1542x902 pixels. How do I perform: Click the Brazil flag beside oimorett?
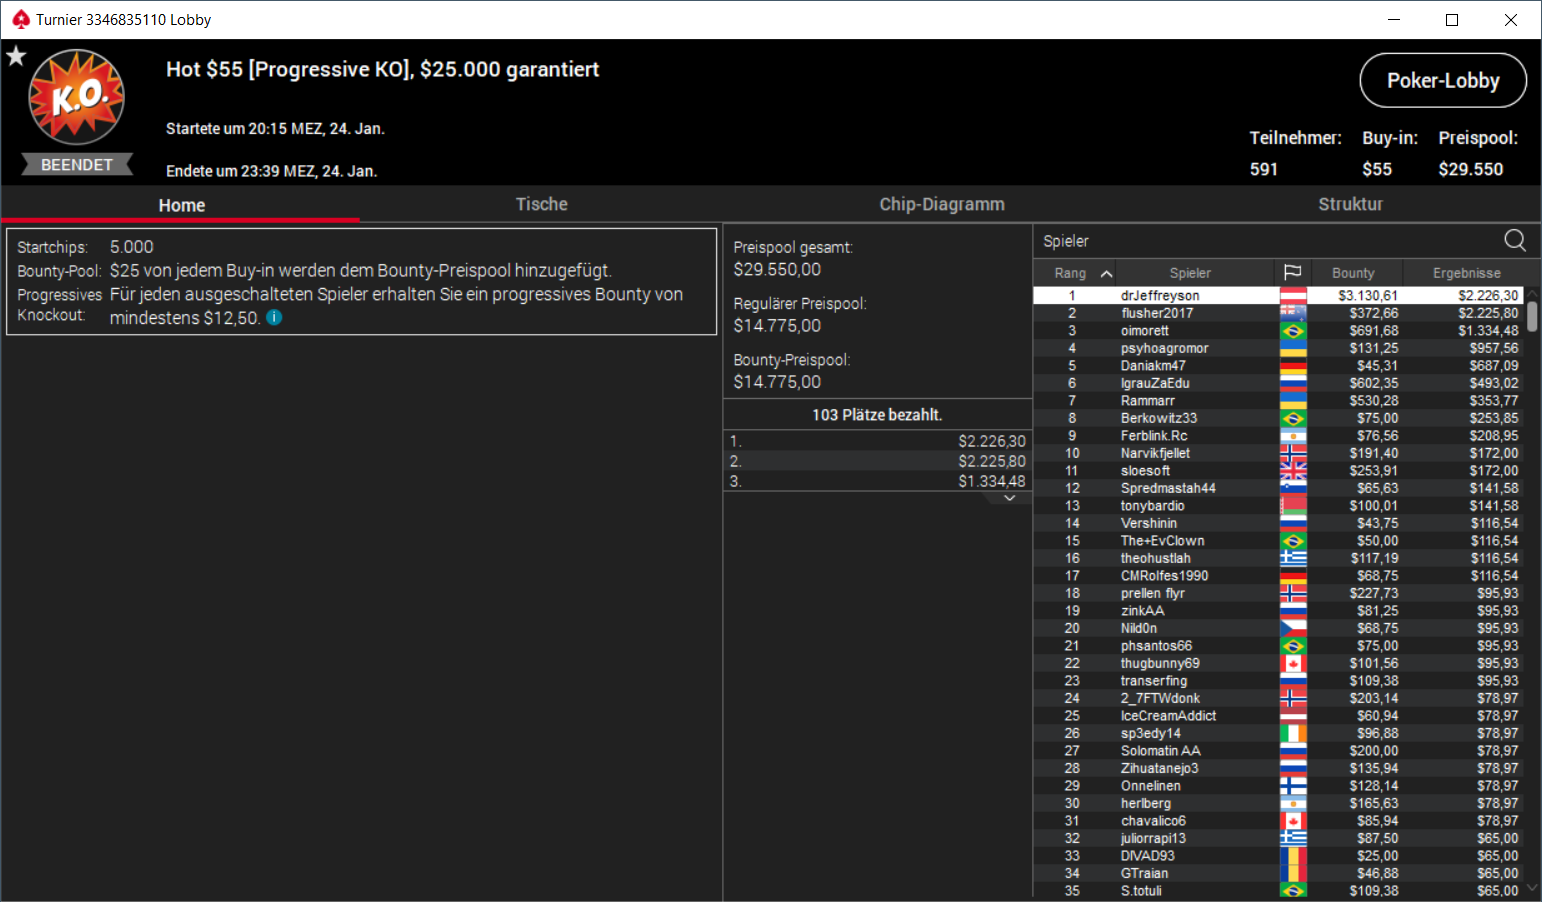(1293, 331)
